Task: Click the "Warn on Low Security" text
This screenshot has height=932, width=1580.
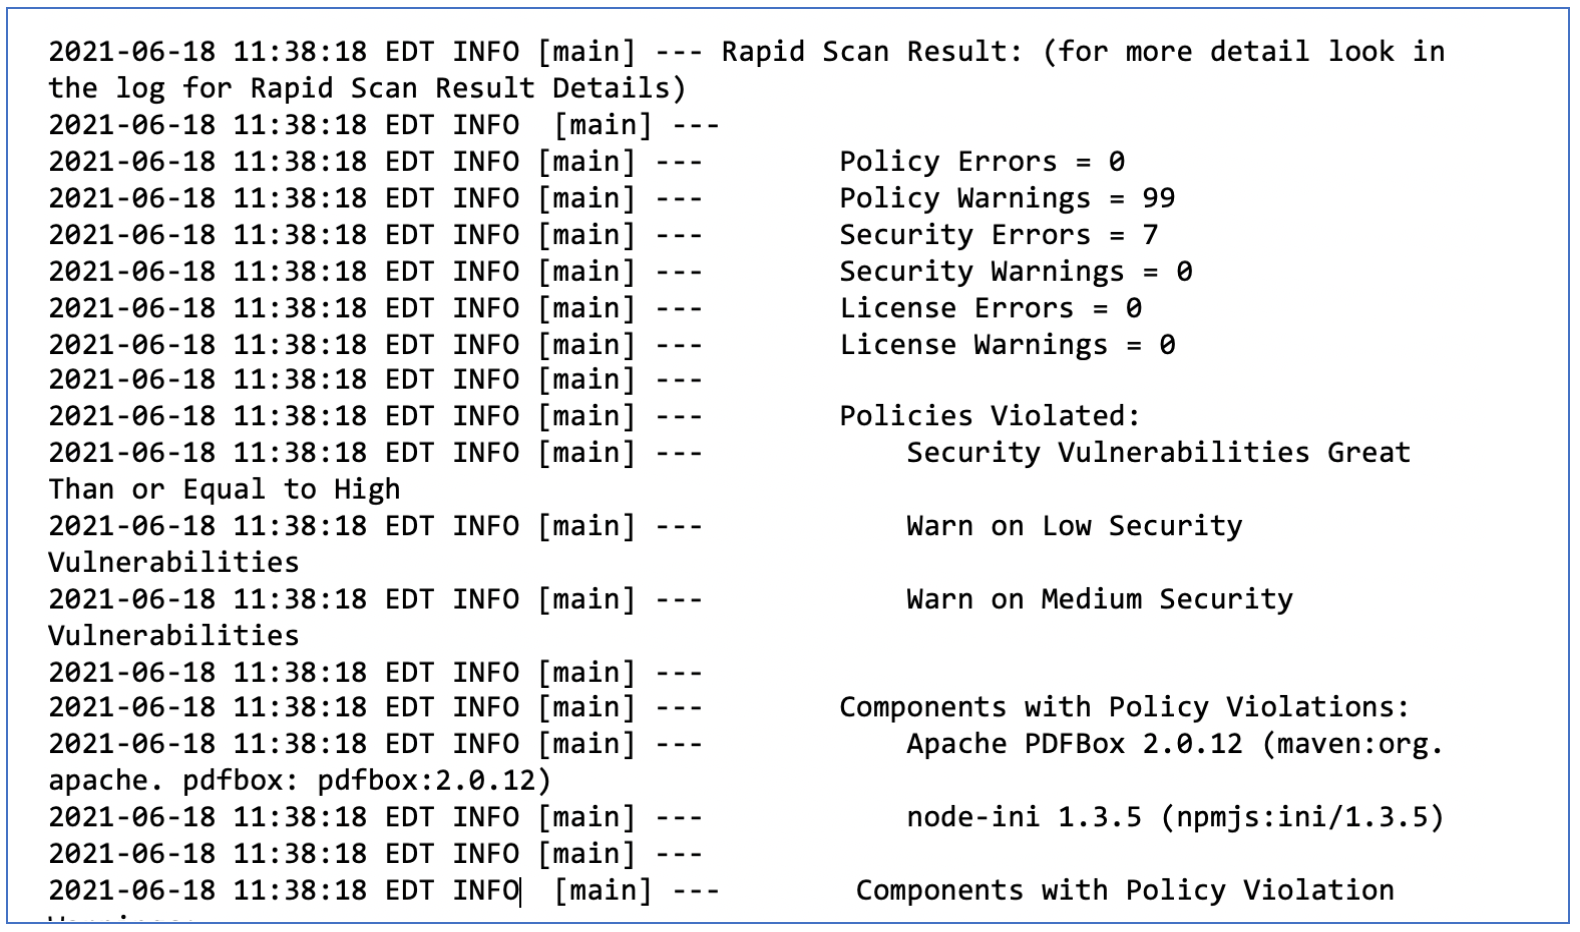Action: pos(1073,526)
